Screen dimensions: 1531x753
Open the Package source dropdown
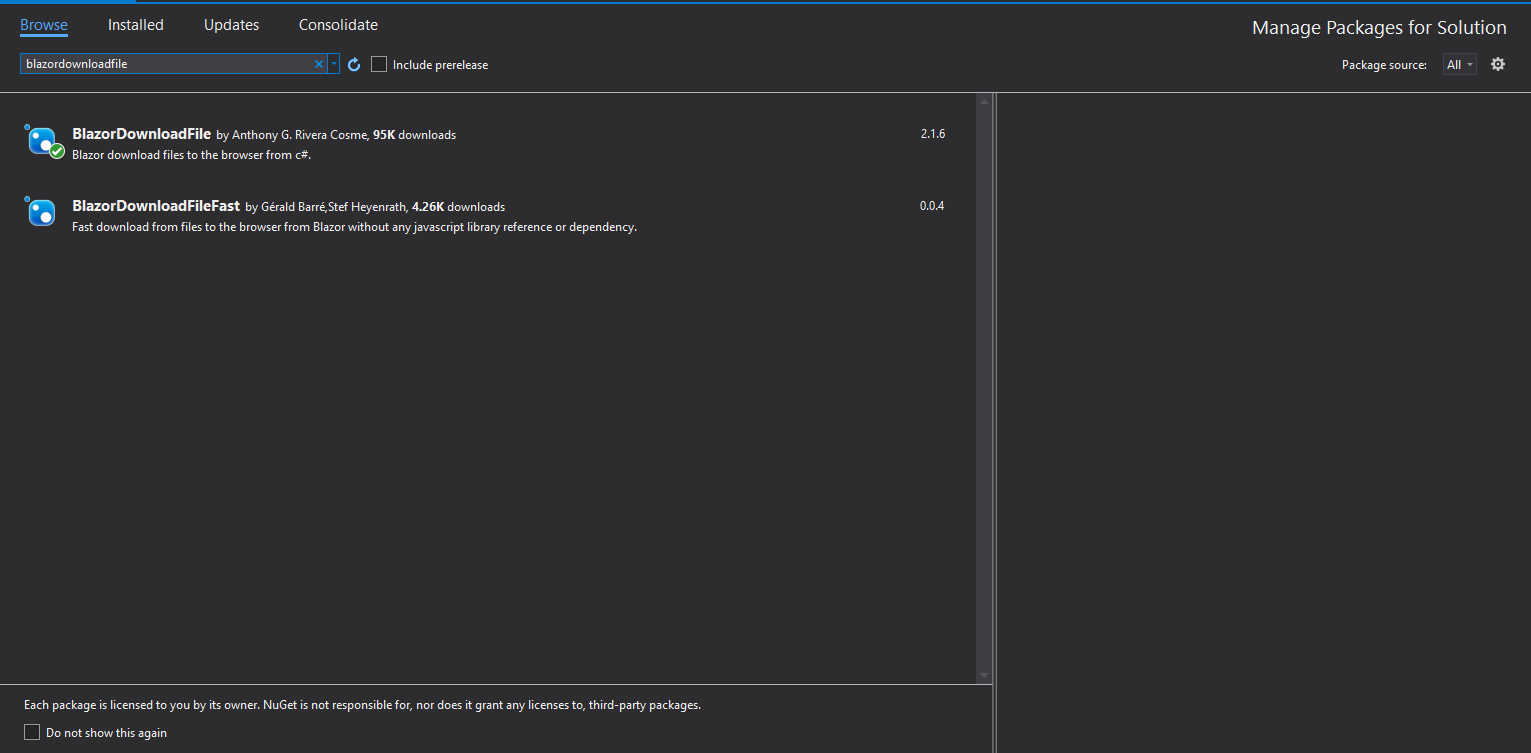pos(1459,65)
